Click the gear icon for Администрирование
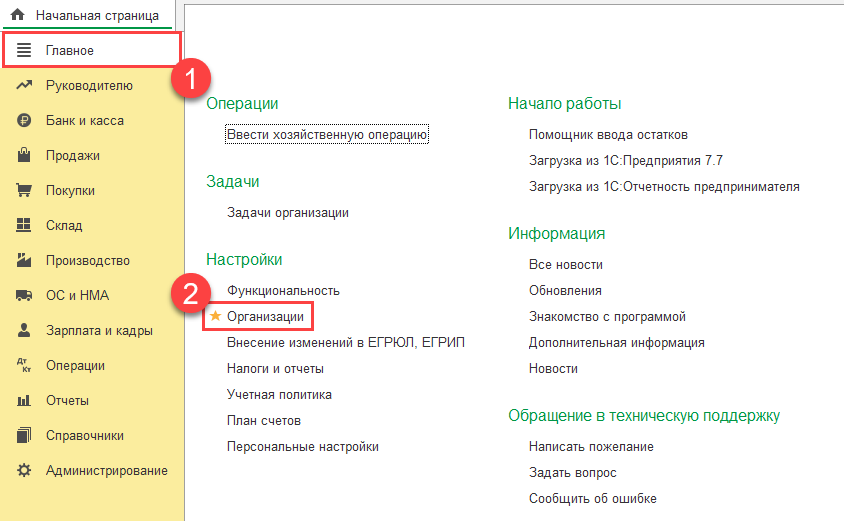 pyautogui.click(x=24, y=471)
